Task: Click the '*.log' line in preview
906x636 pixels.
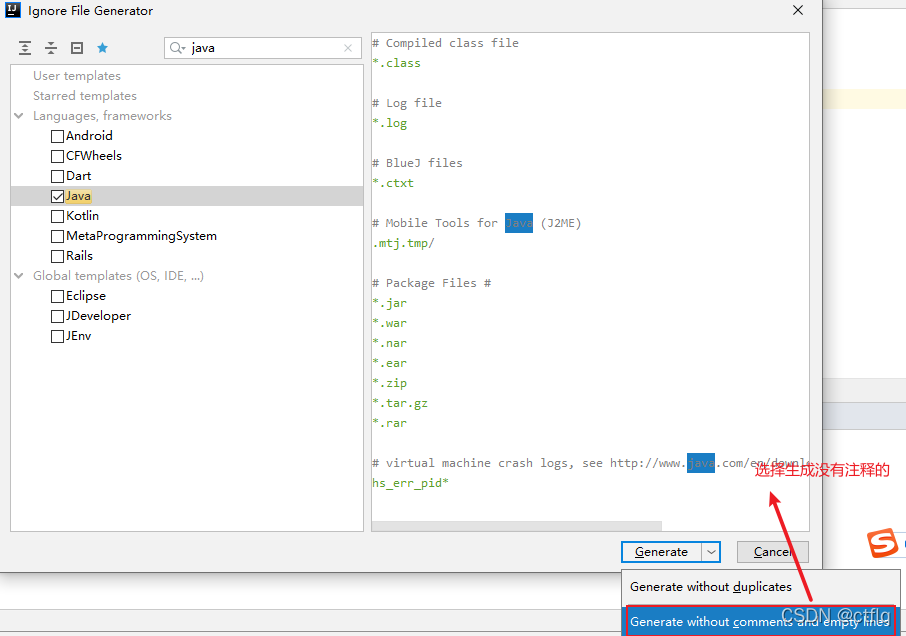Action: point(389,123)
